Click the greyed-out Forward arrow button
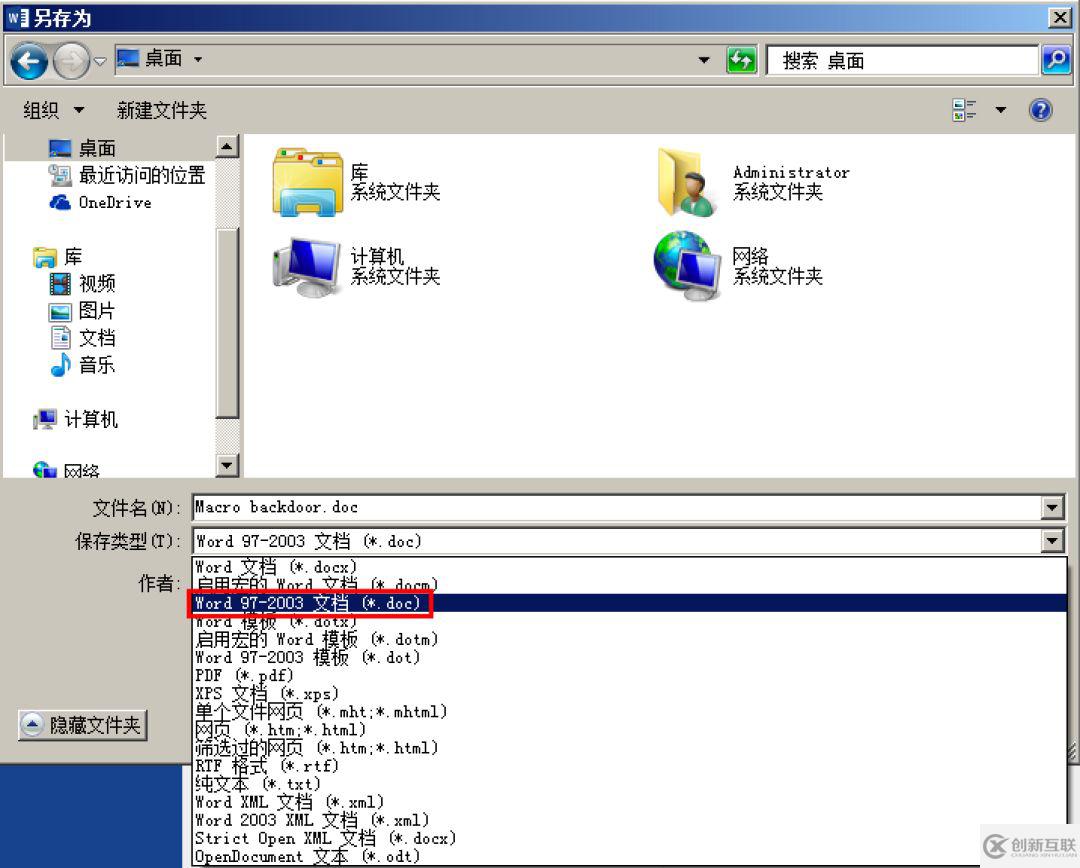The height and width of the screenshot is (868, 1080). tap(71, 61)
